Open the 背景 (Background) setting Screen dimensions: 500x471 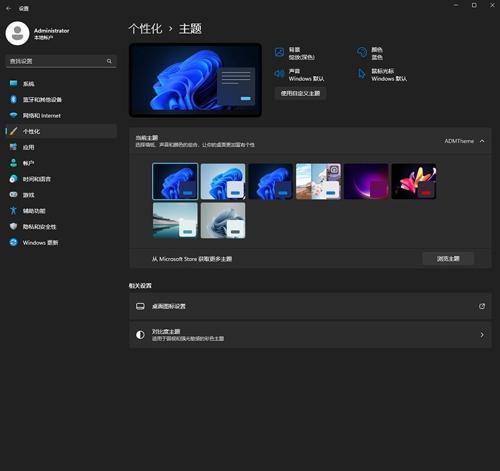point(295,53)
